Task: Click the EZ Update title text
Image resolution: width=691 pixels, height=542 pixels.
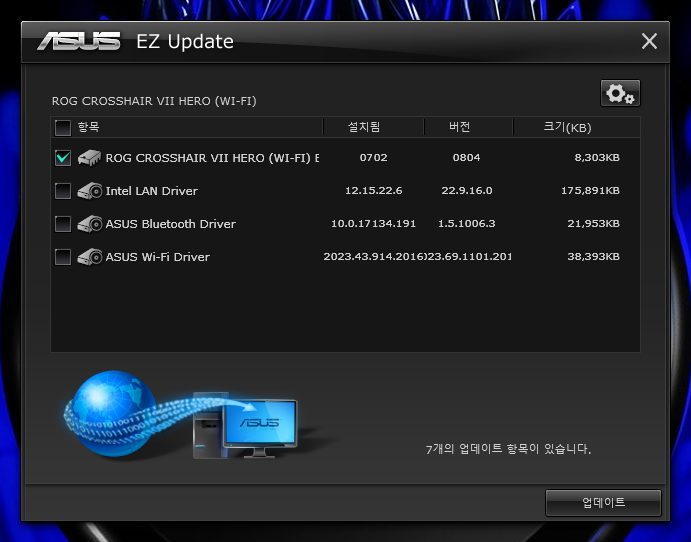Action: click(185, 41)
